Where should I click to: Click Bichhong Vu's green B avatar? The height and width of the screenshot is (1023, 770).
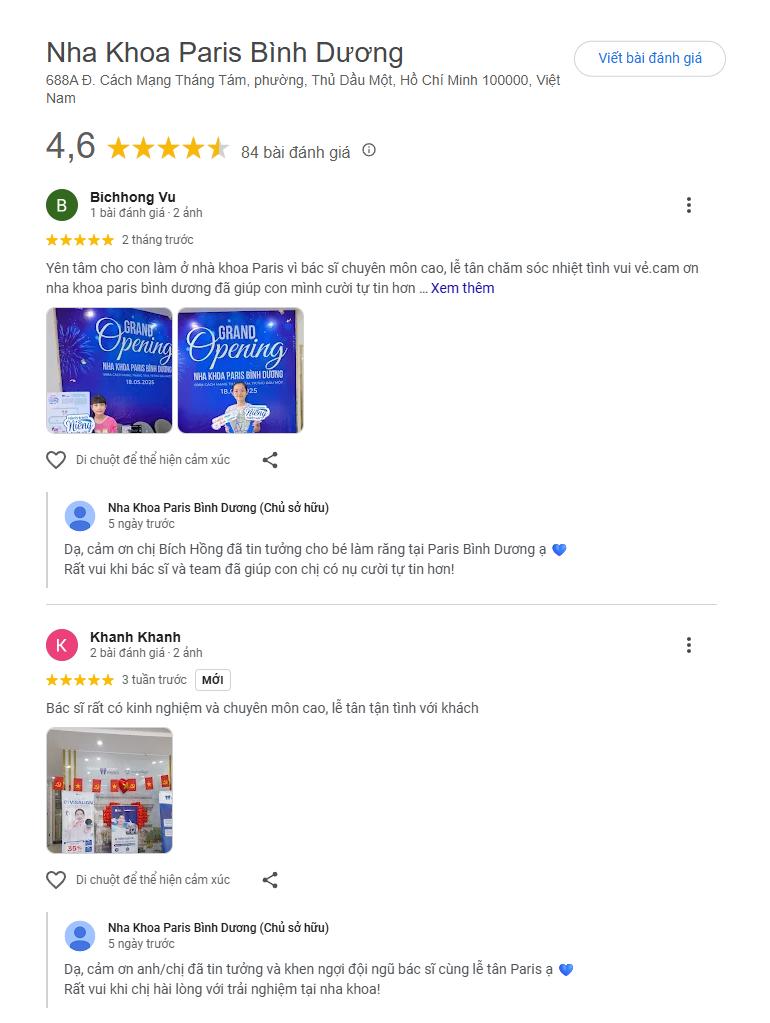(x=62, y=206)
